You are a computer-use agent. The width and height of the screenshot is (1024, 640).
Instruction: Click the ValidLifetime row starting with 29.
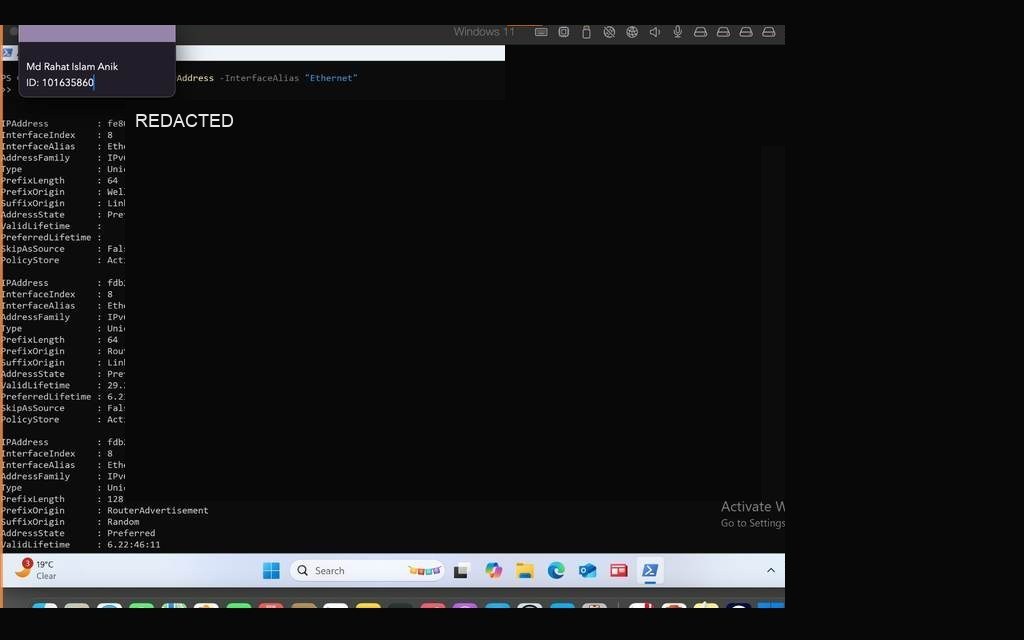(x=63, y=385)
